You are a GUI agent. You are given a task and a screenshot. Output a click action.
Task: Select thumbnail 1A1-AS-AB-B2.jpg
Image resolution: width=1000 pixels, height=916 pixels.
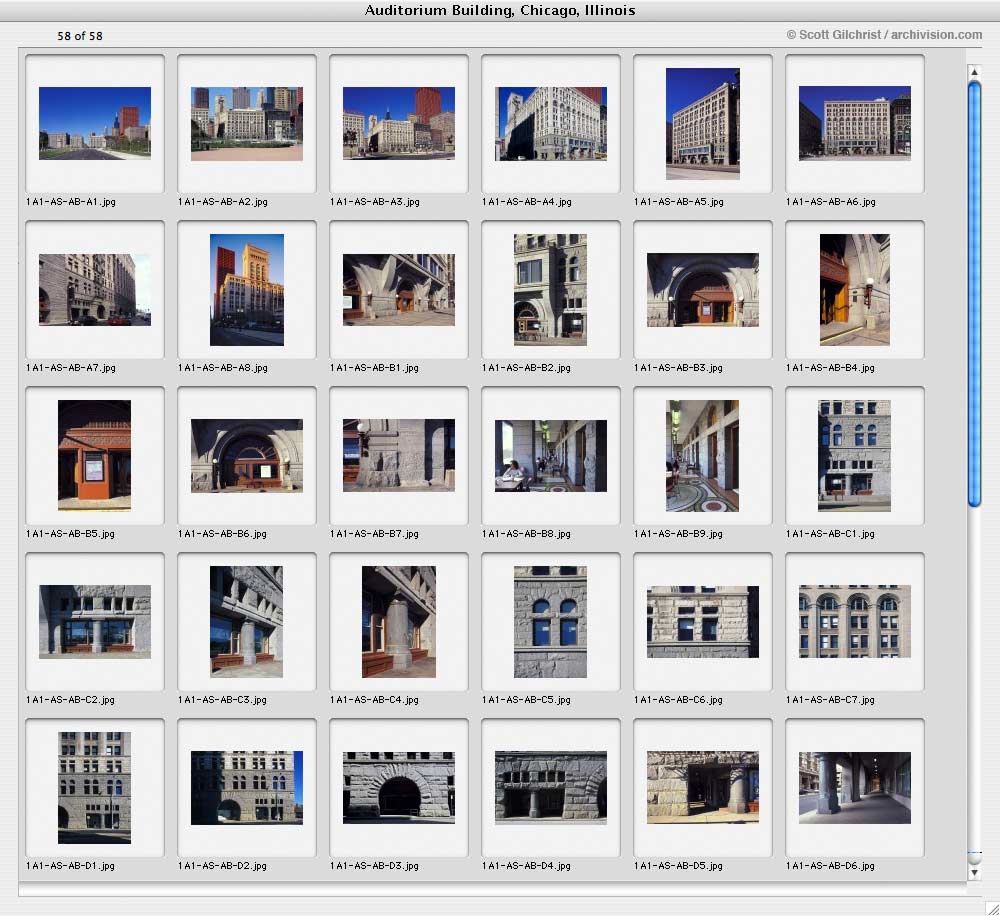click(550, 290)
